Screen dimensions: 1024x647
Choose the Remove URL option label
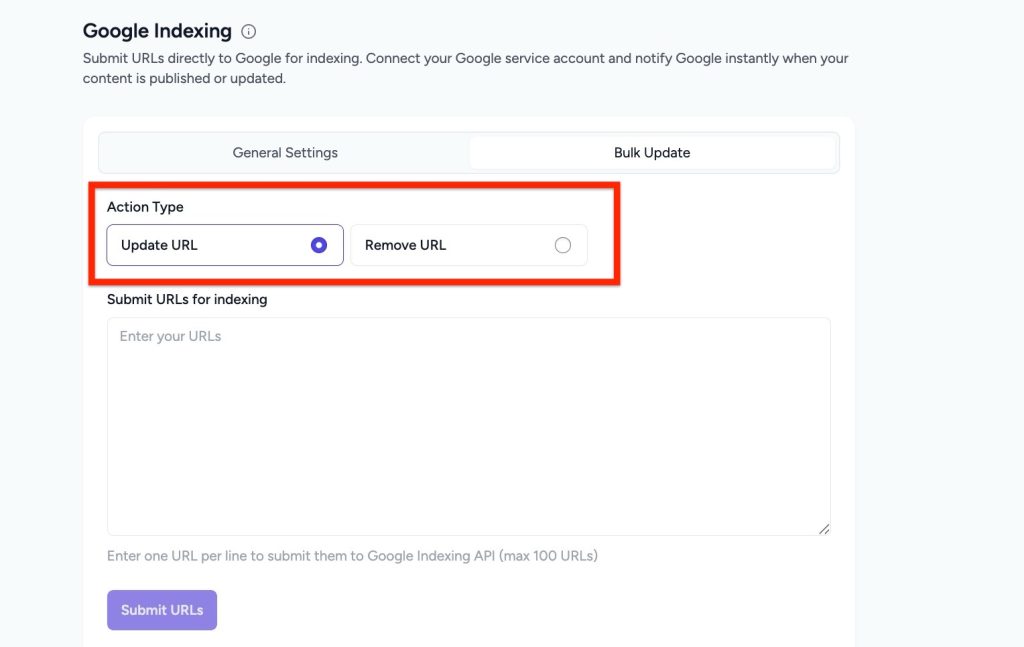click(x=405, y=245)
